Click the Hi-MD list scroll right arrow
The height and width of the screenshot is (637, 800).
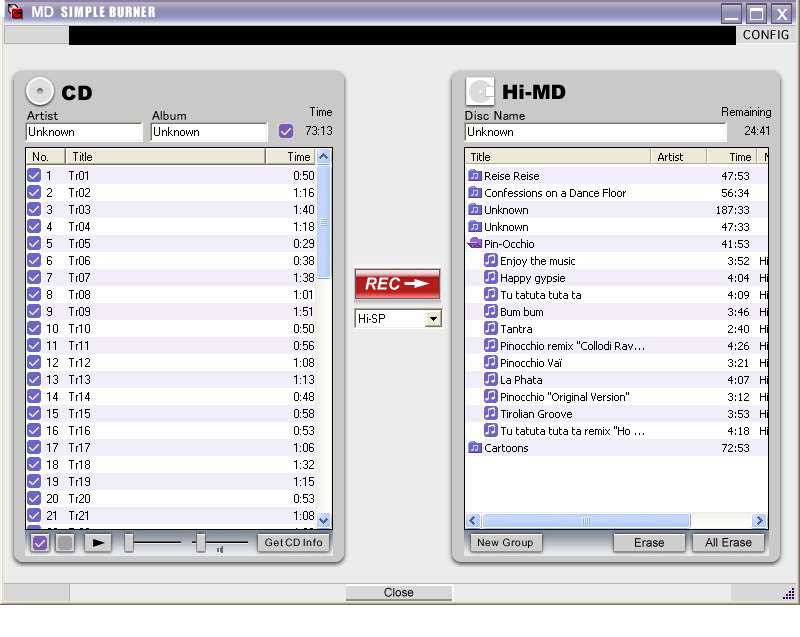tap(759, 520)
